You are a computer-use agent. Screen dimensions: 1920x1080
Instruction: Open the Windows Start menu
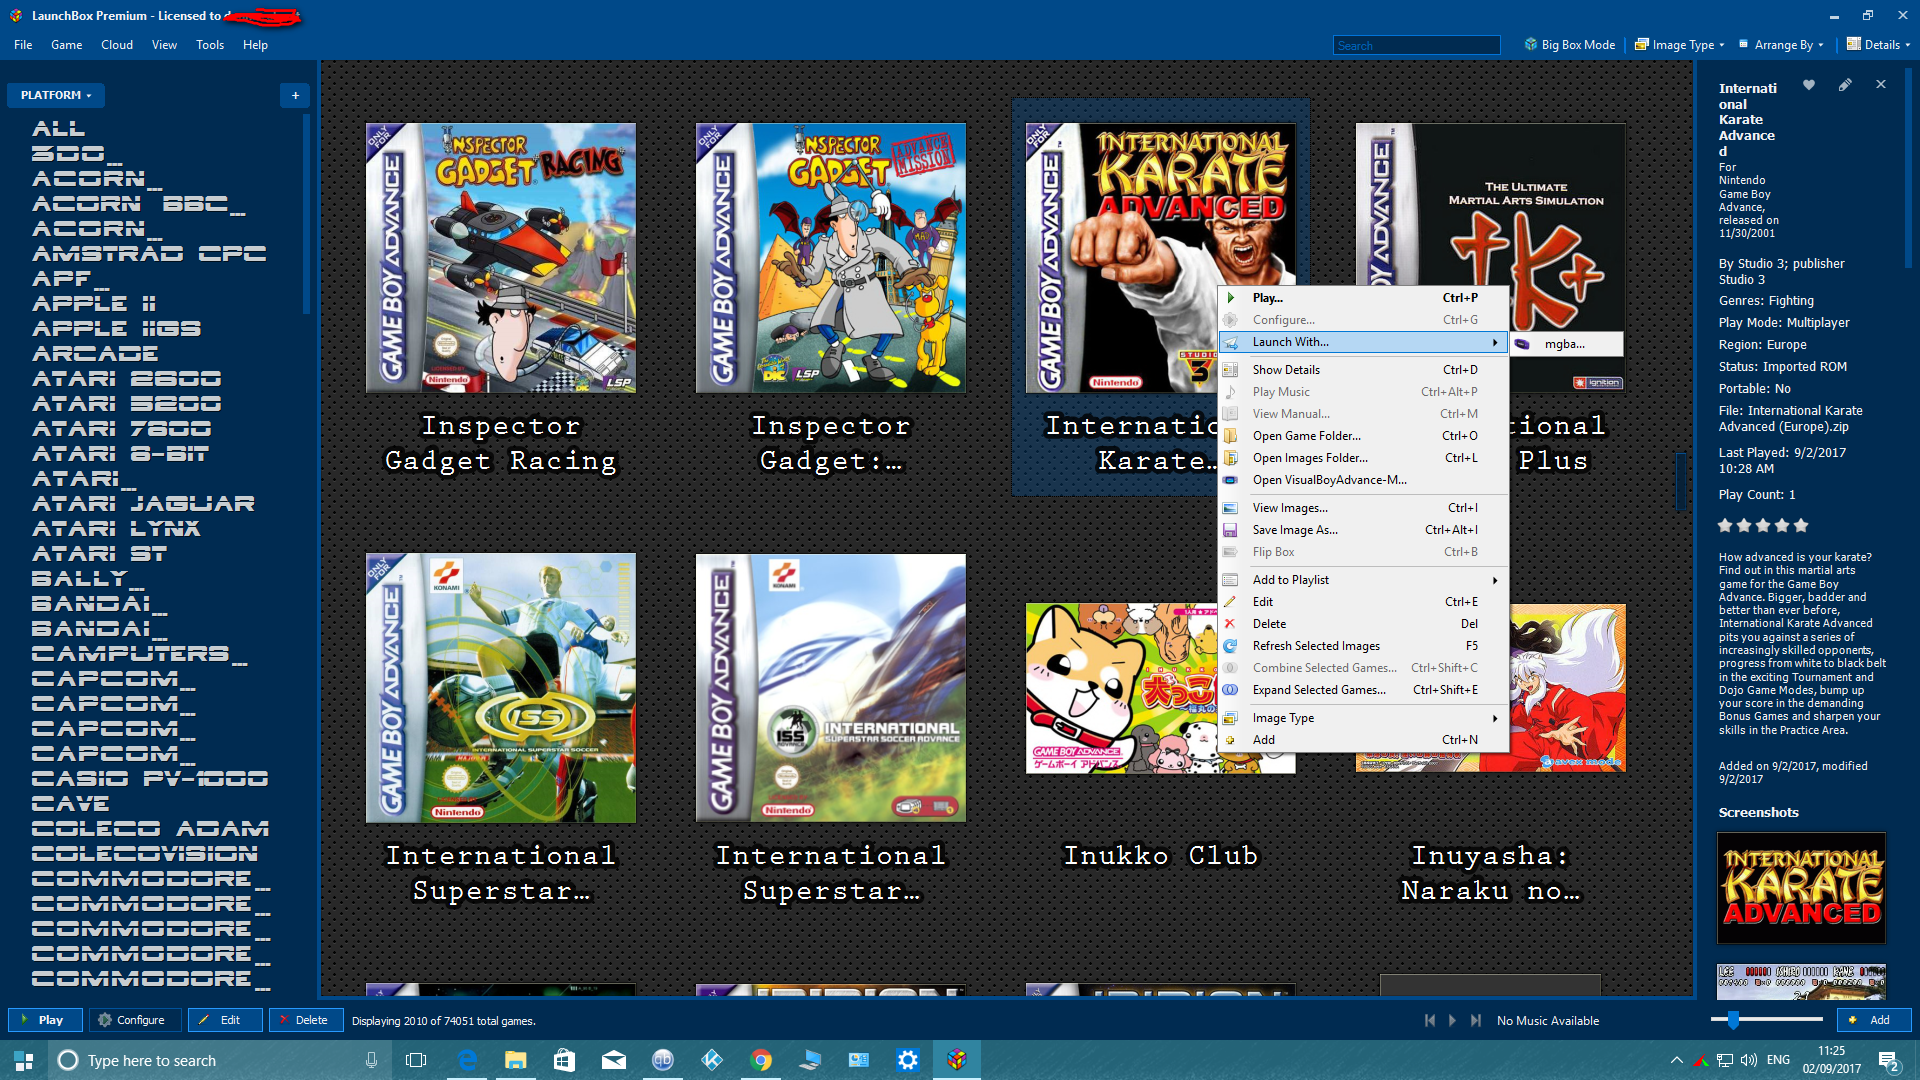click(x=24, y=1060)
